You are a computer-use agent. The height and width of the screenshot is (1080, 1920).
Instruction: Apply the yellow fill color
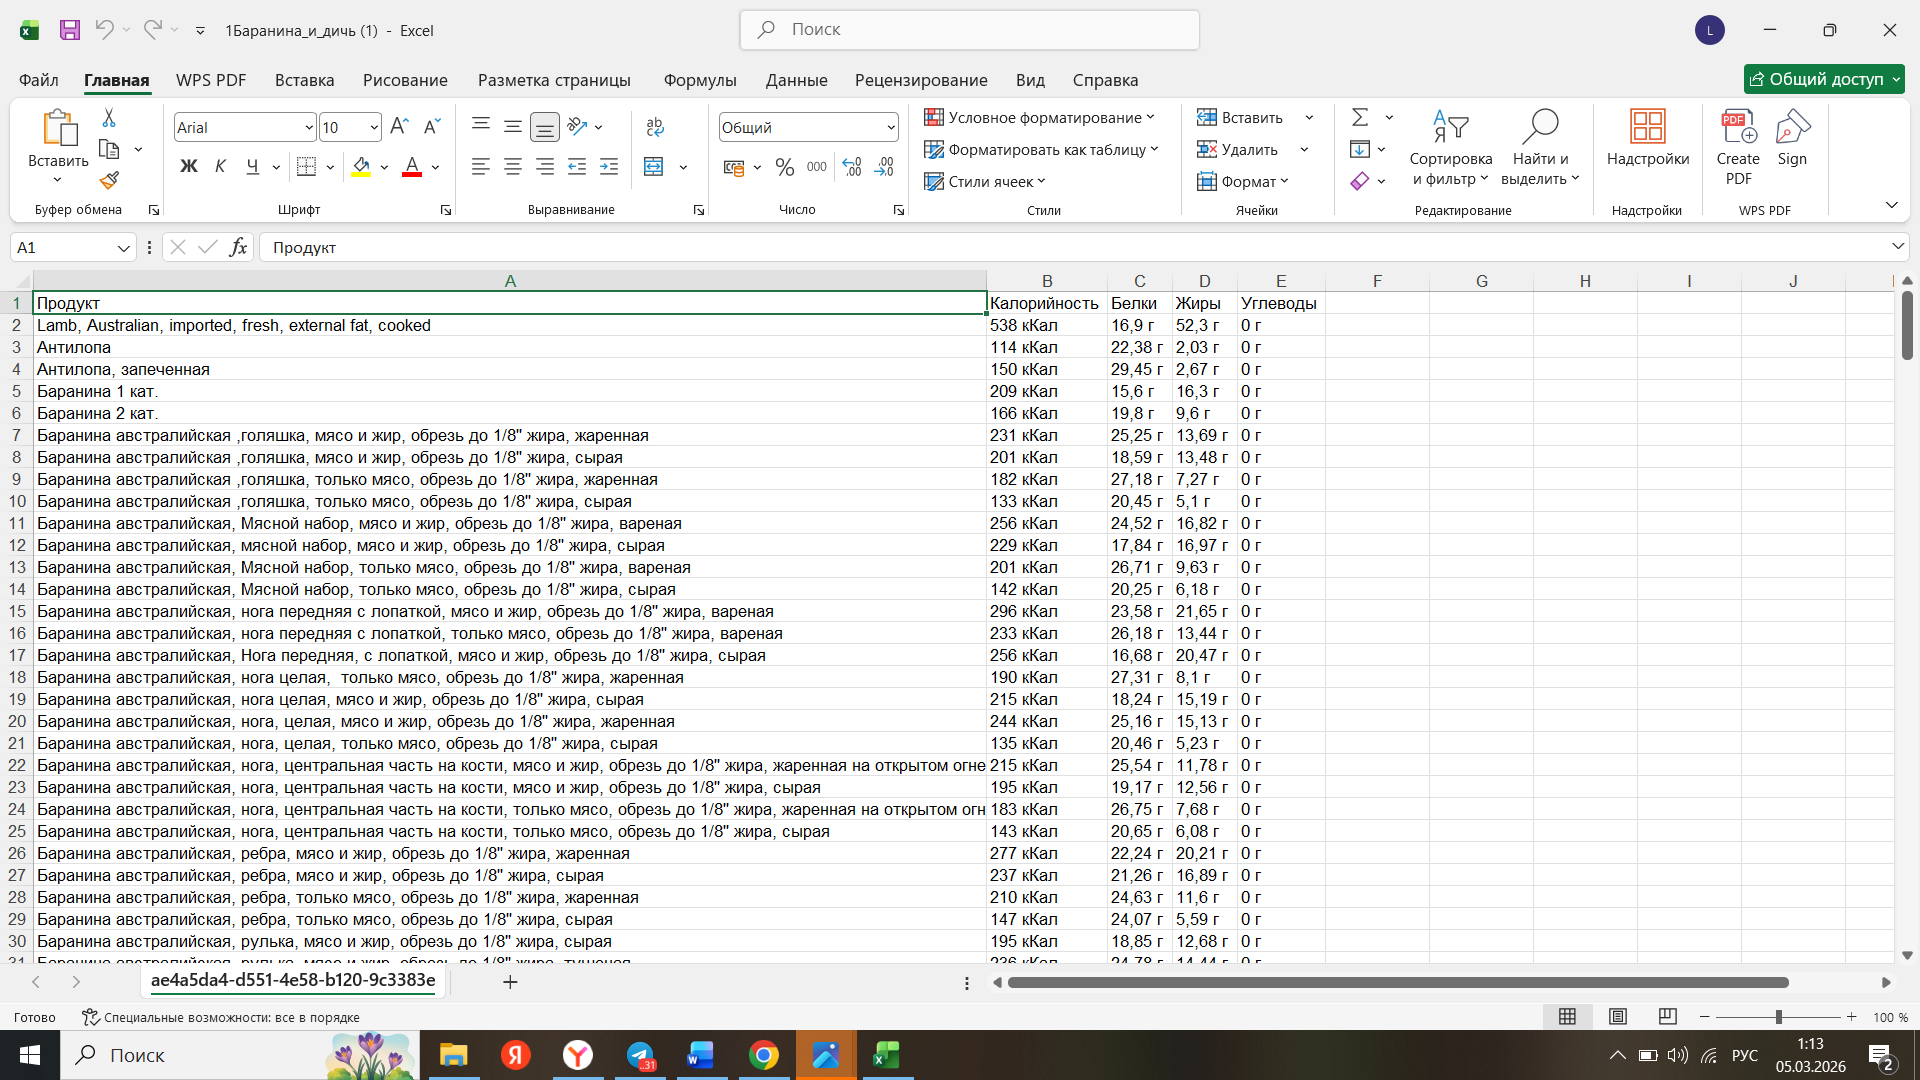(x=361, y=167)
